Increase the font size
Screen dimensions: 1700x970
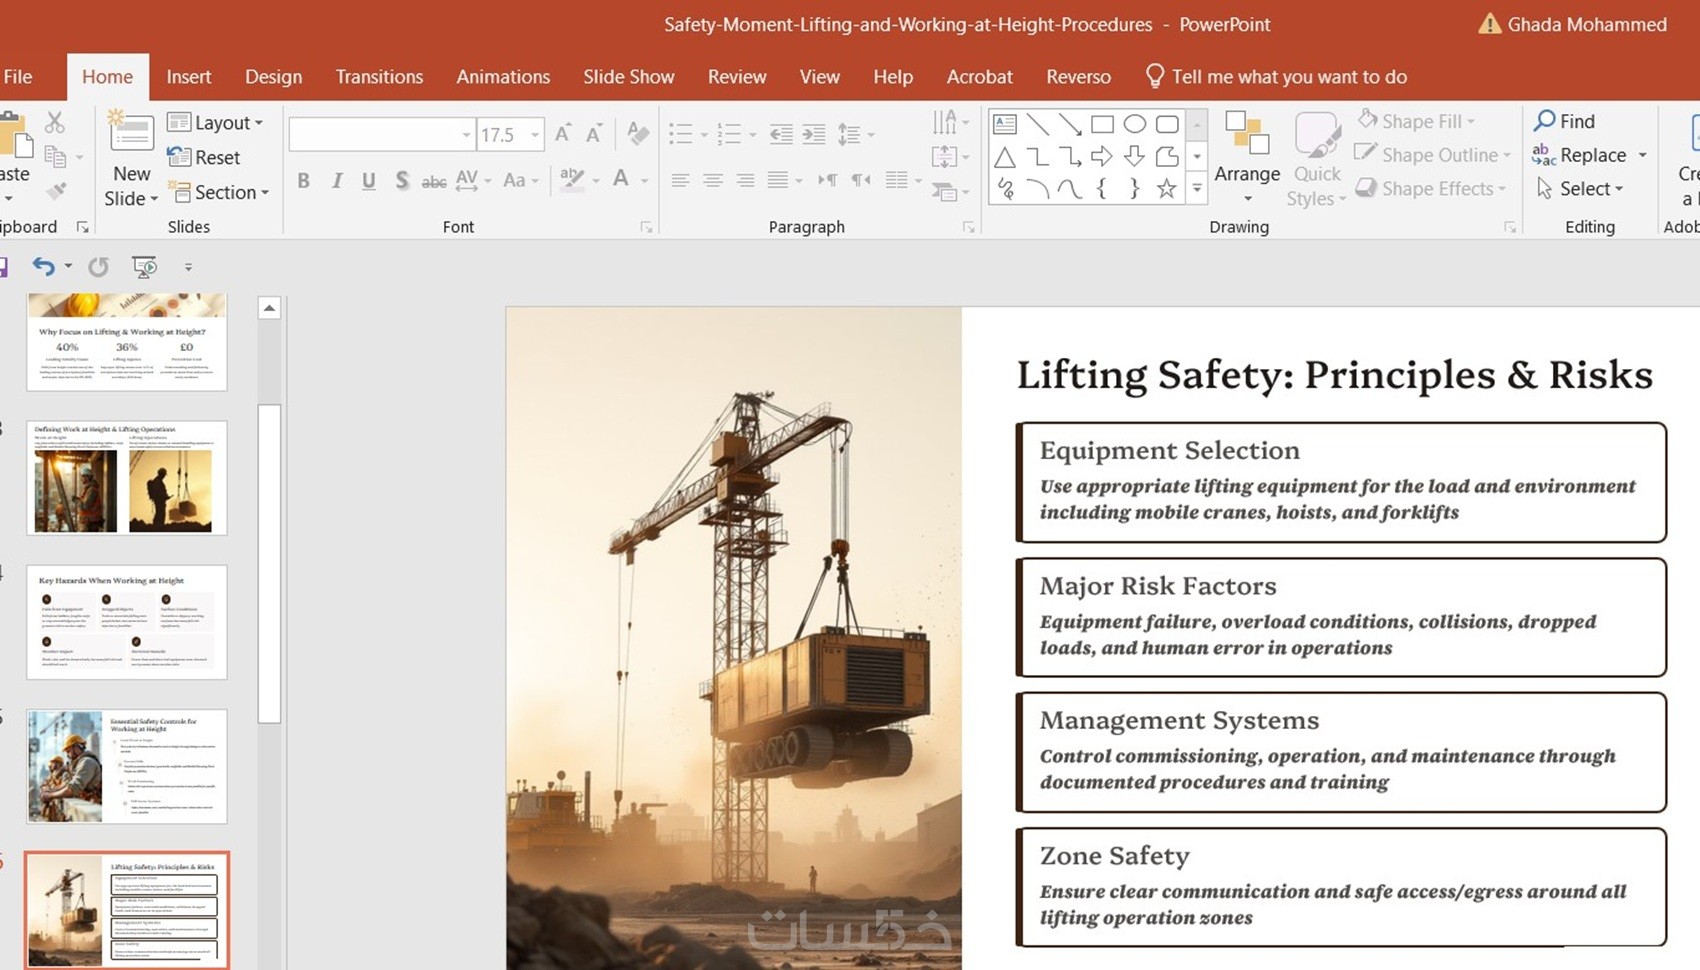click(x=563, y=134)
